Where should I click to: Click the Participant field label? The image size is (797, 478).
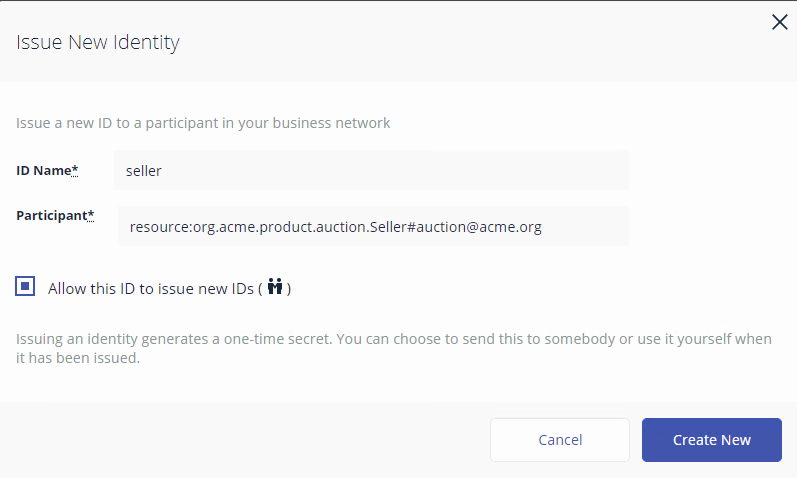(51, 215)
